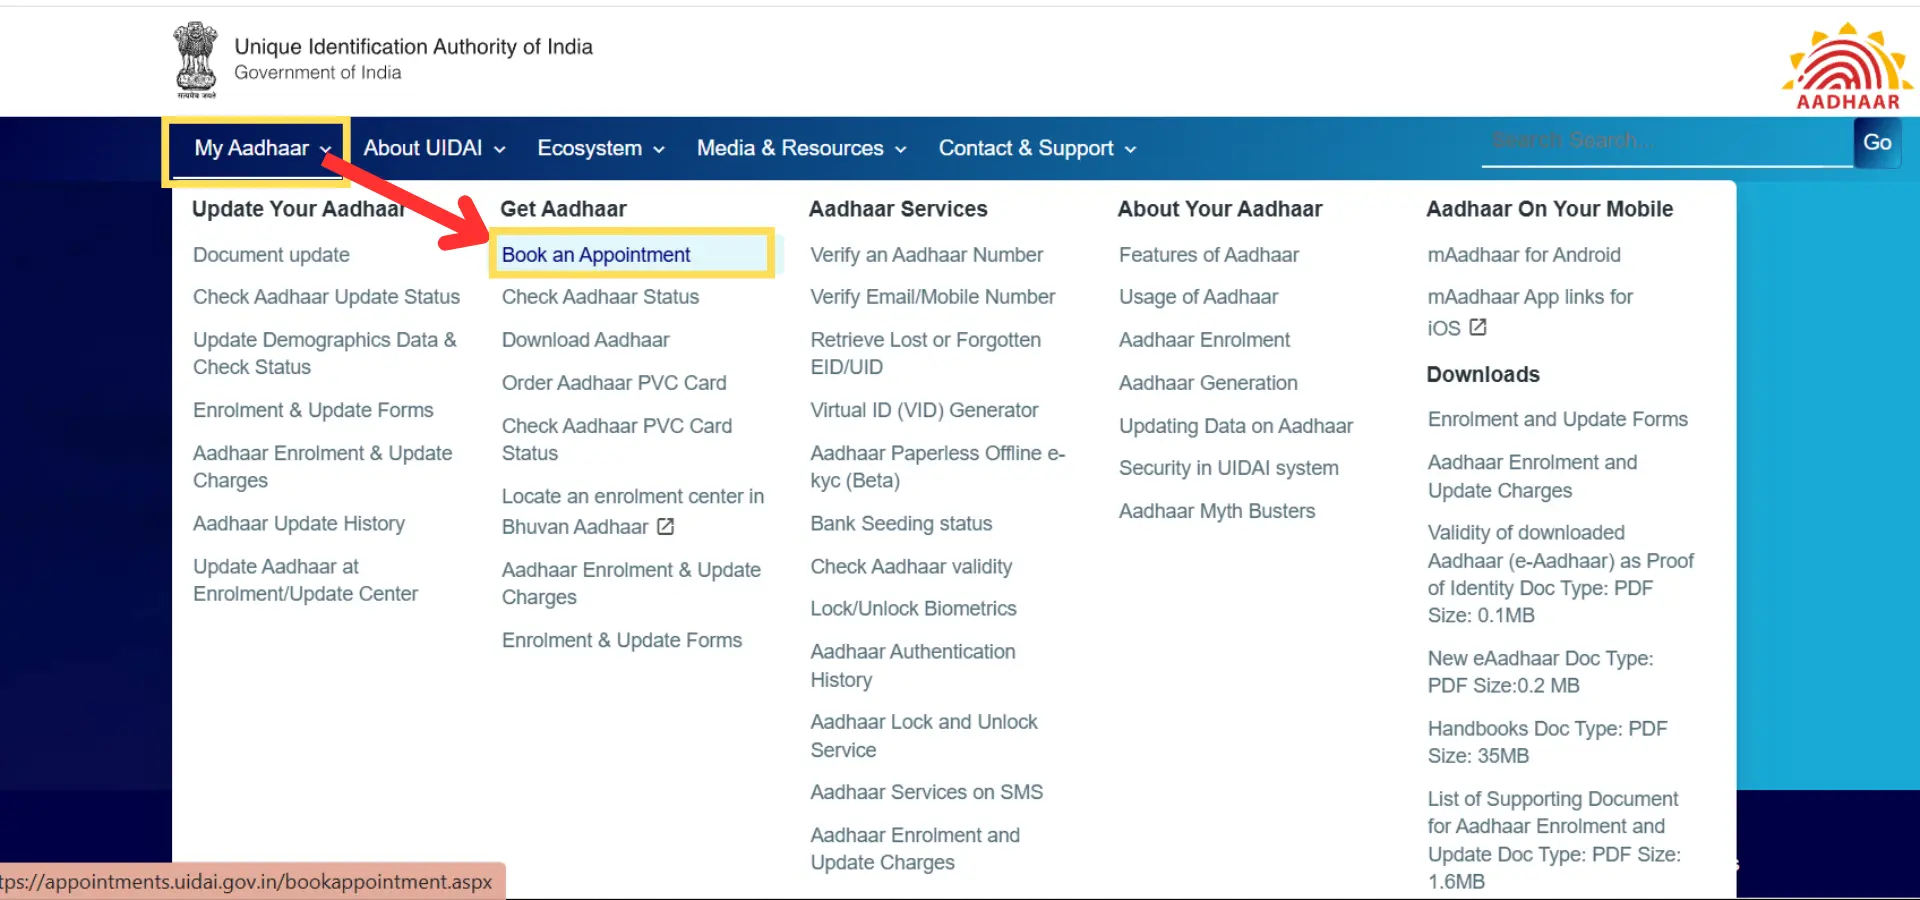This screenshot has height=900, width=1920.
Task: Expand the My Aadhaar chevron
Action: pos(326,150)
